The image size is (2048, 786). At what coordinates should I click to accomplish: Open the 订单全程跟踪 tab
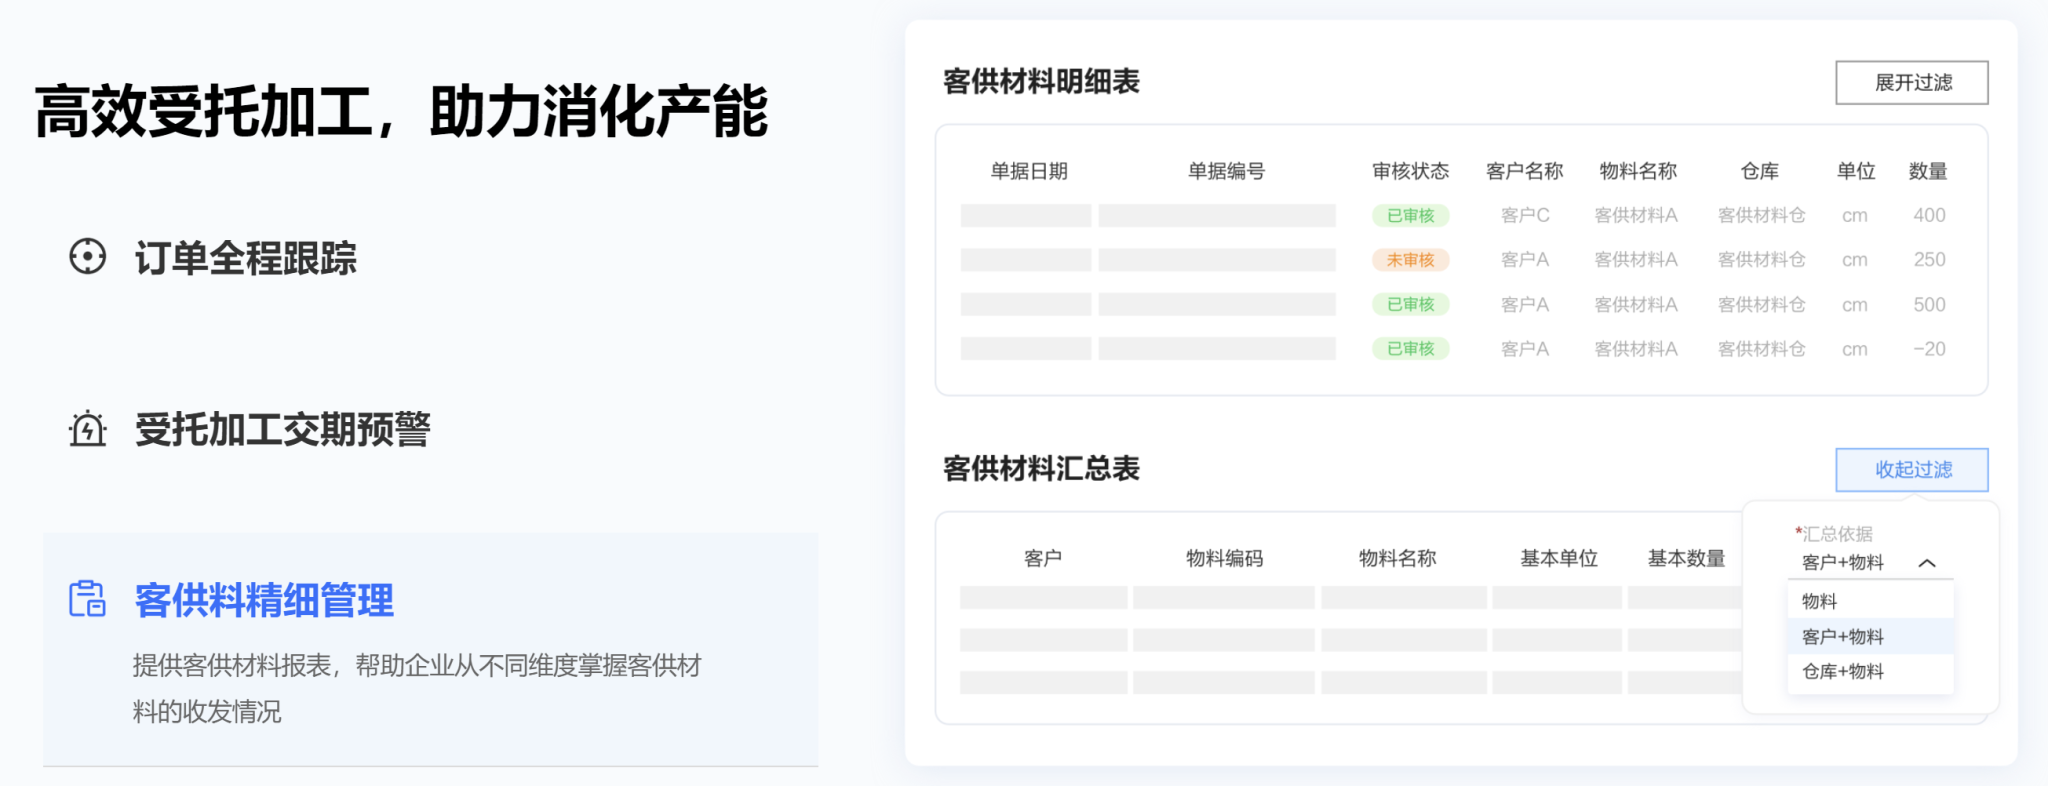pyautogui.click(x=245, y=258)
